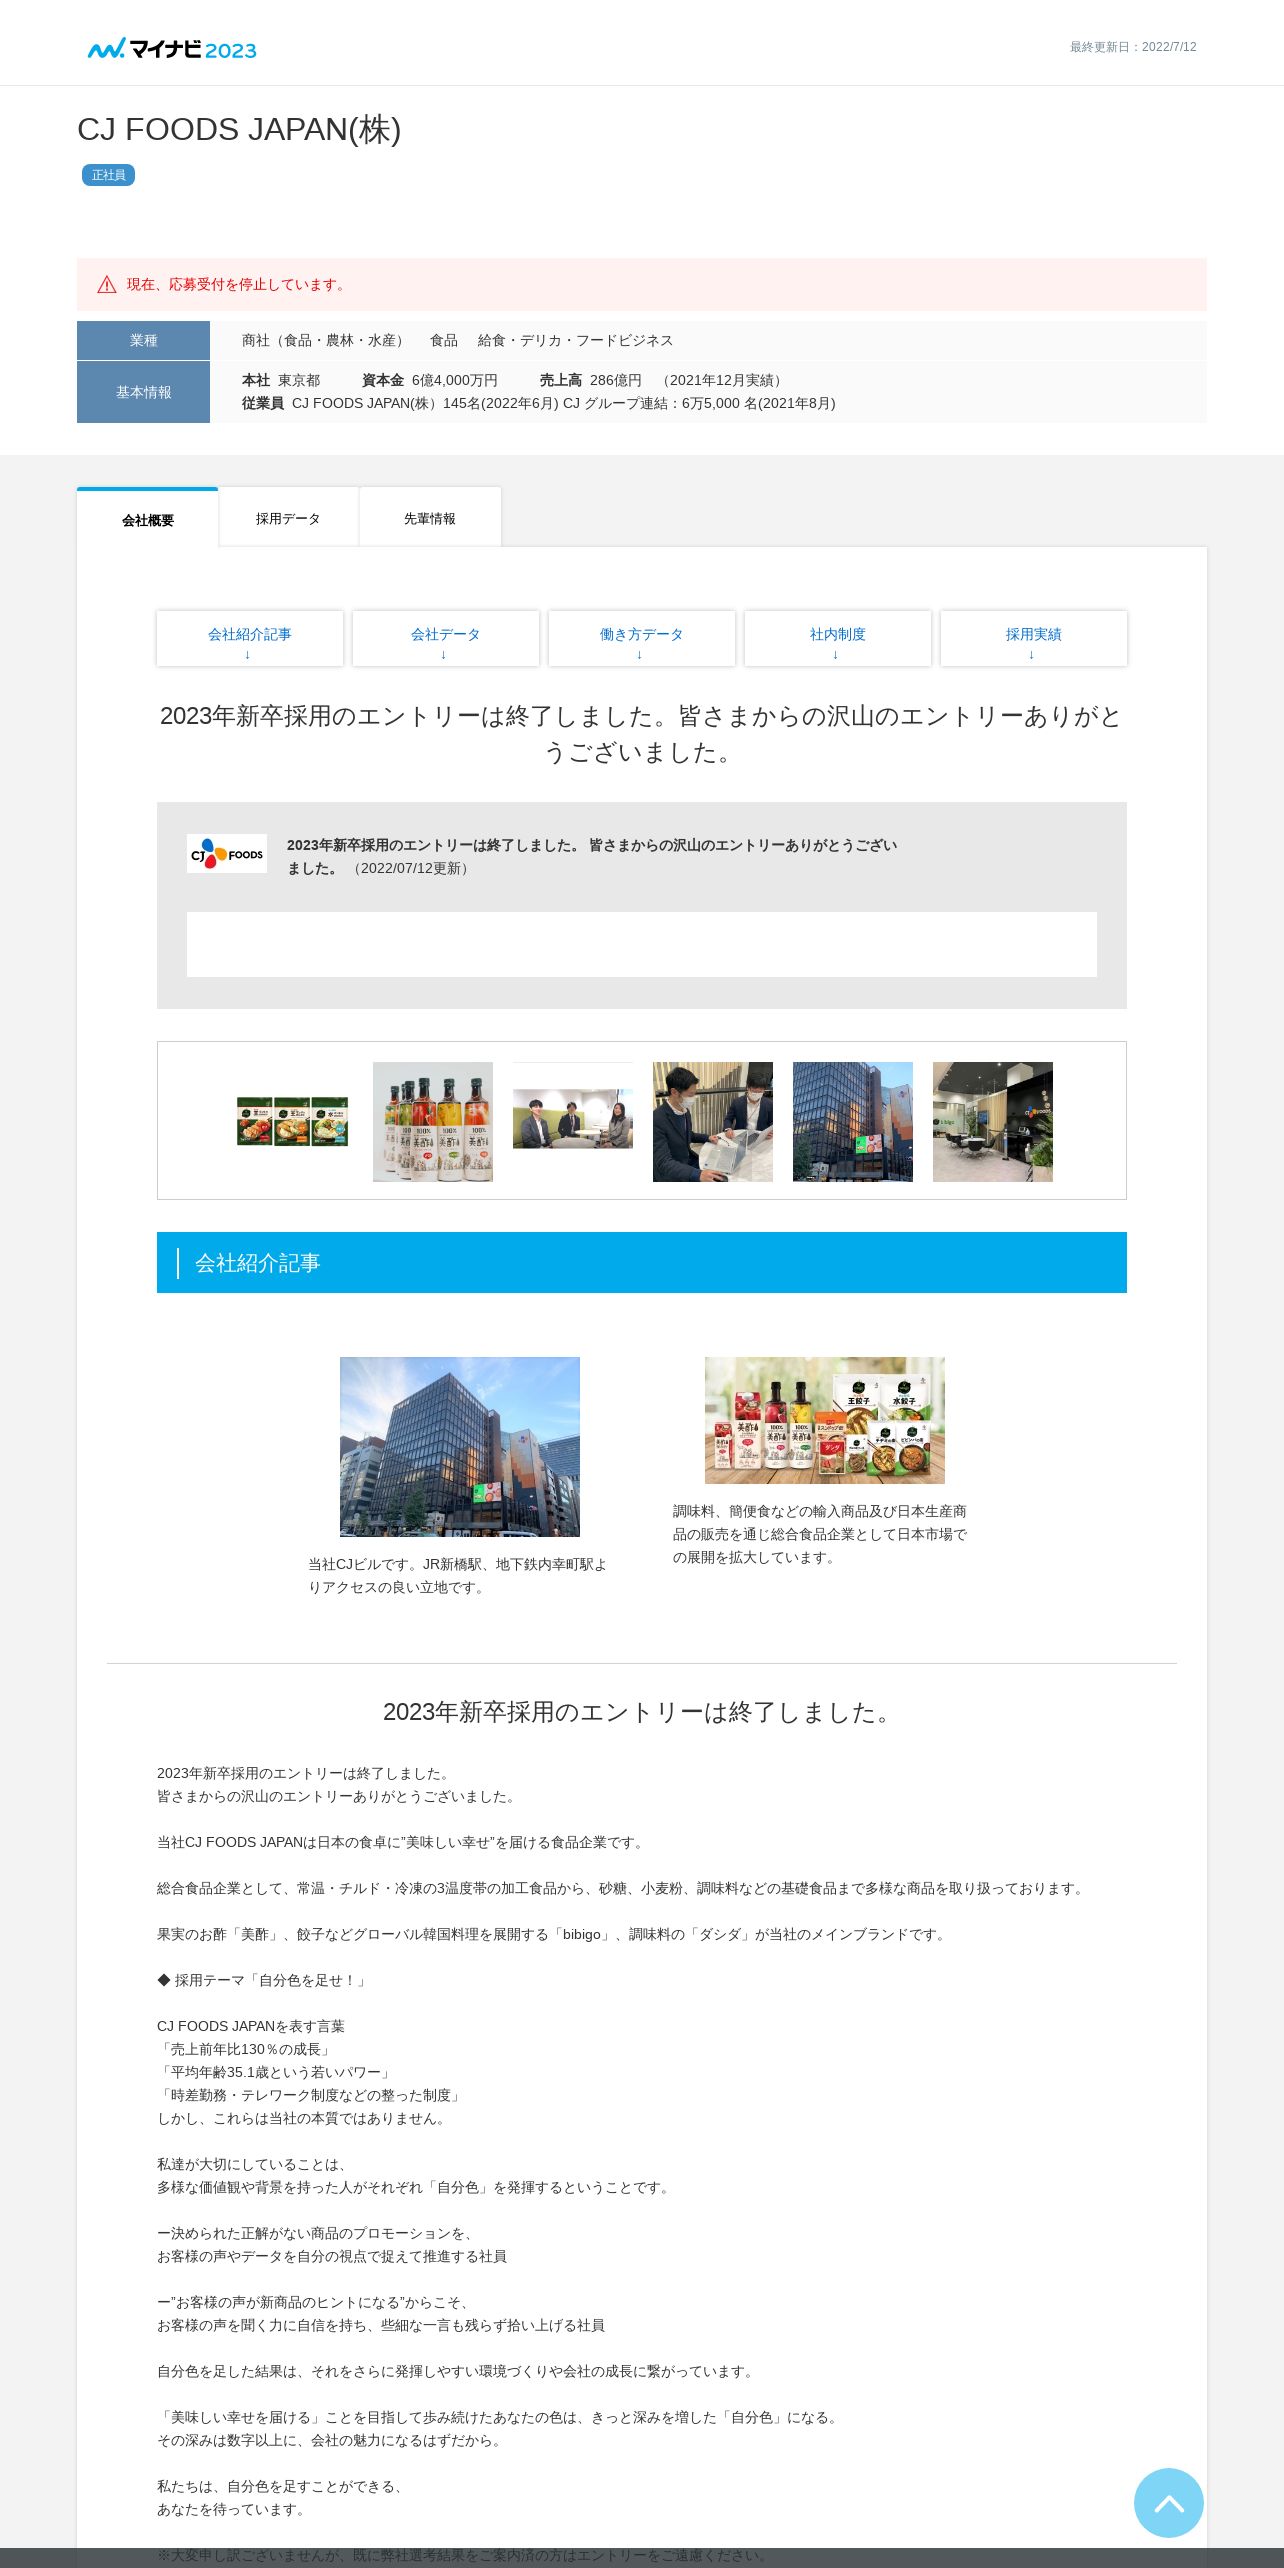
Task: Click the 会社紹介記事 blue section header
Action: pyautogui.click(x=642, y=1262)
